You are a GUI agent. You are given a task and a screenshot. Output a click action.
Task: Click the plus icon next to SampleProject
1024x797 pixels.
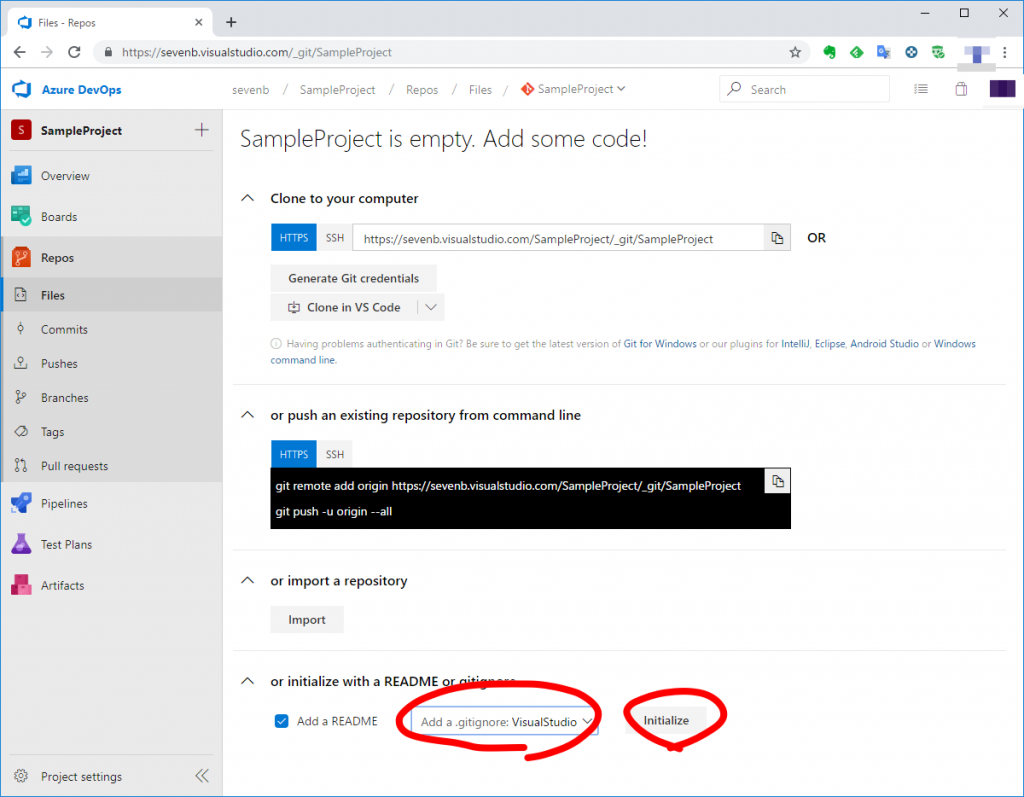point(202,130)
